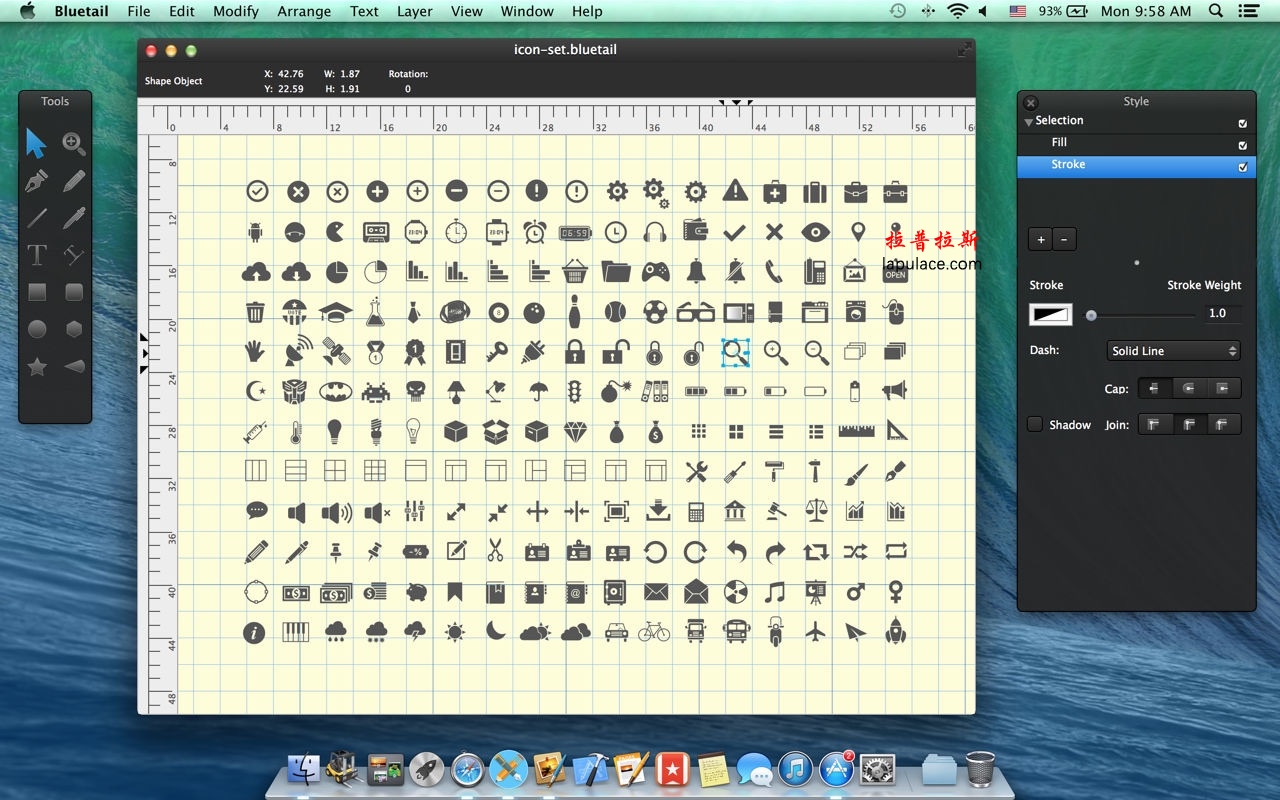Select the trash can icon on canvas
This screenshot has height=800, width=1280.
pos(255,311)
